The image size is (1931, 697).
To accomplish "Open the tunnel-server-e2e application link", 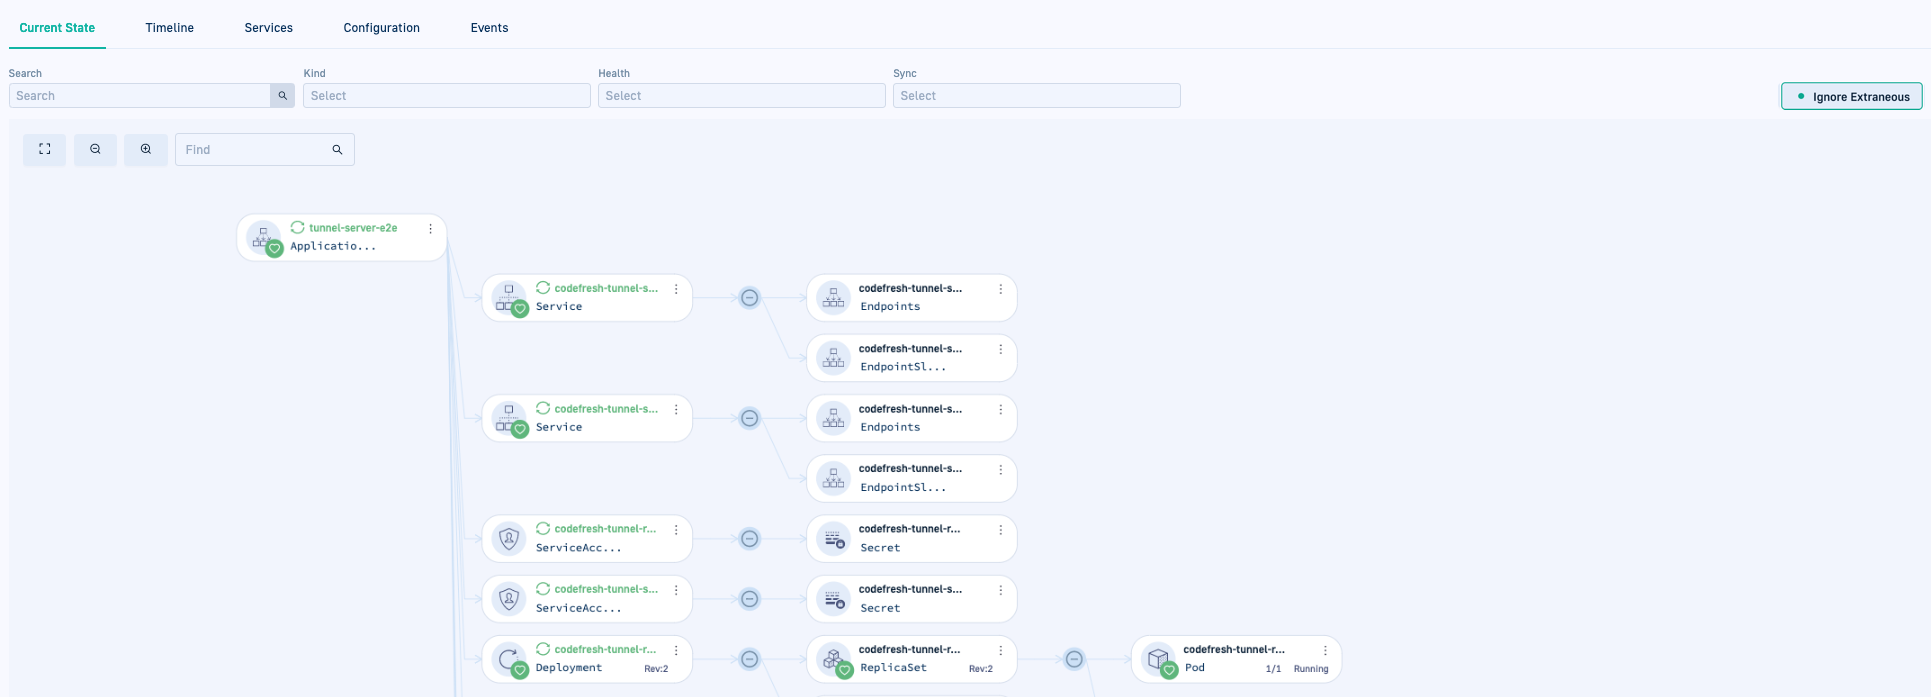I will (x=353, y=228).
